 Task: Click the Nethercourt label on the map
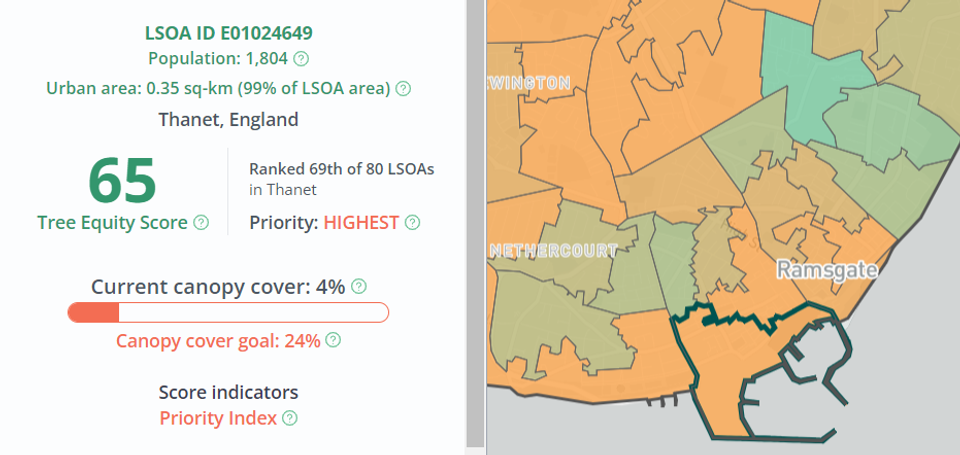553,250
